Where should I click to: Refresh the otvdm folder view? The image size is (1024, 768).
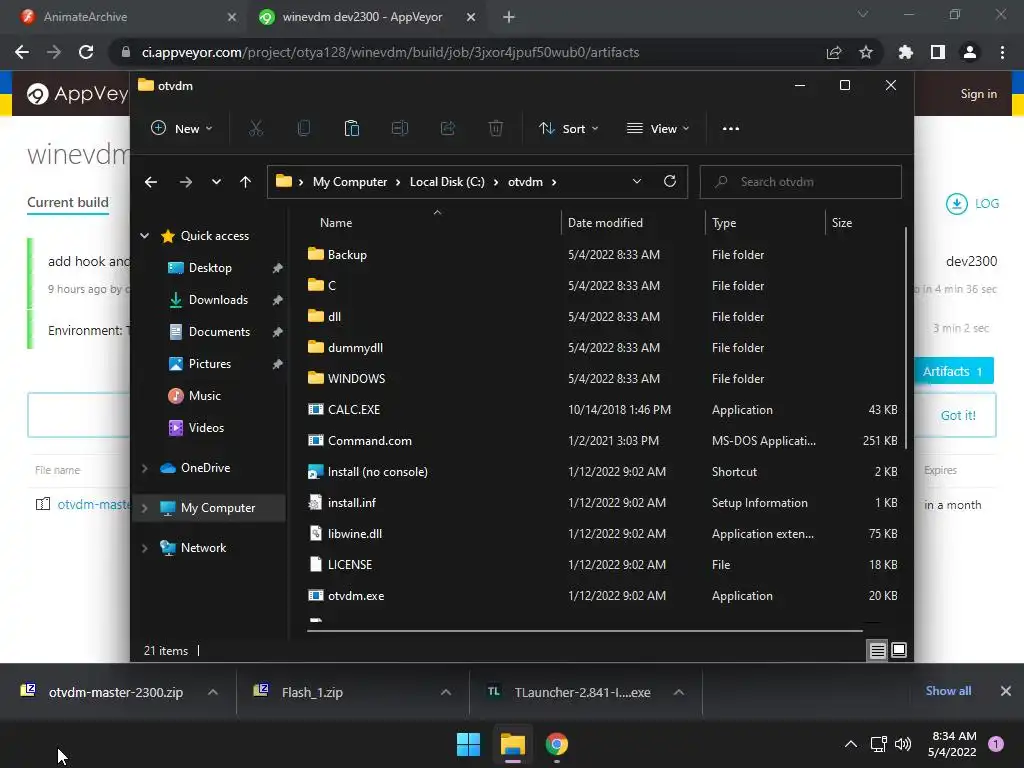pyautogui.click(x=669, y=182)
